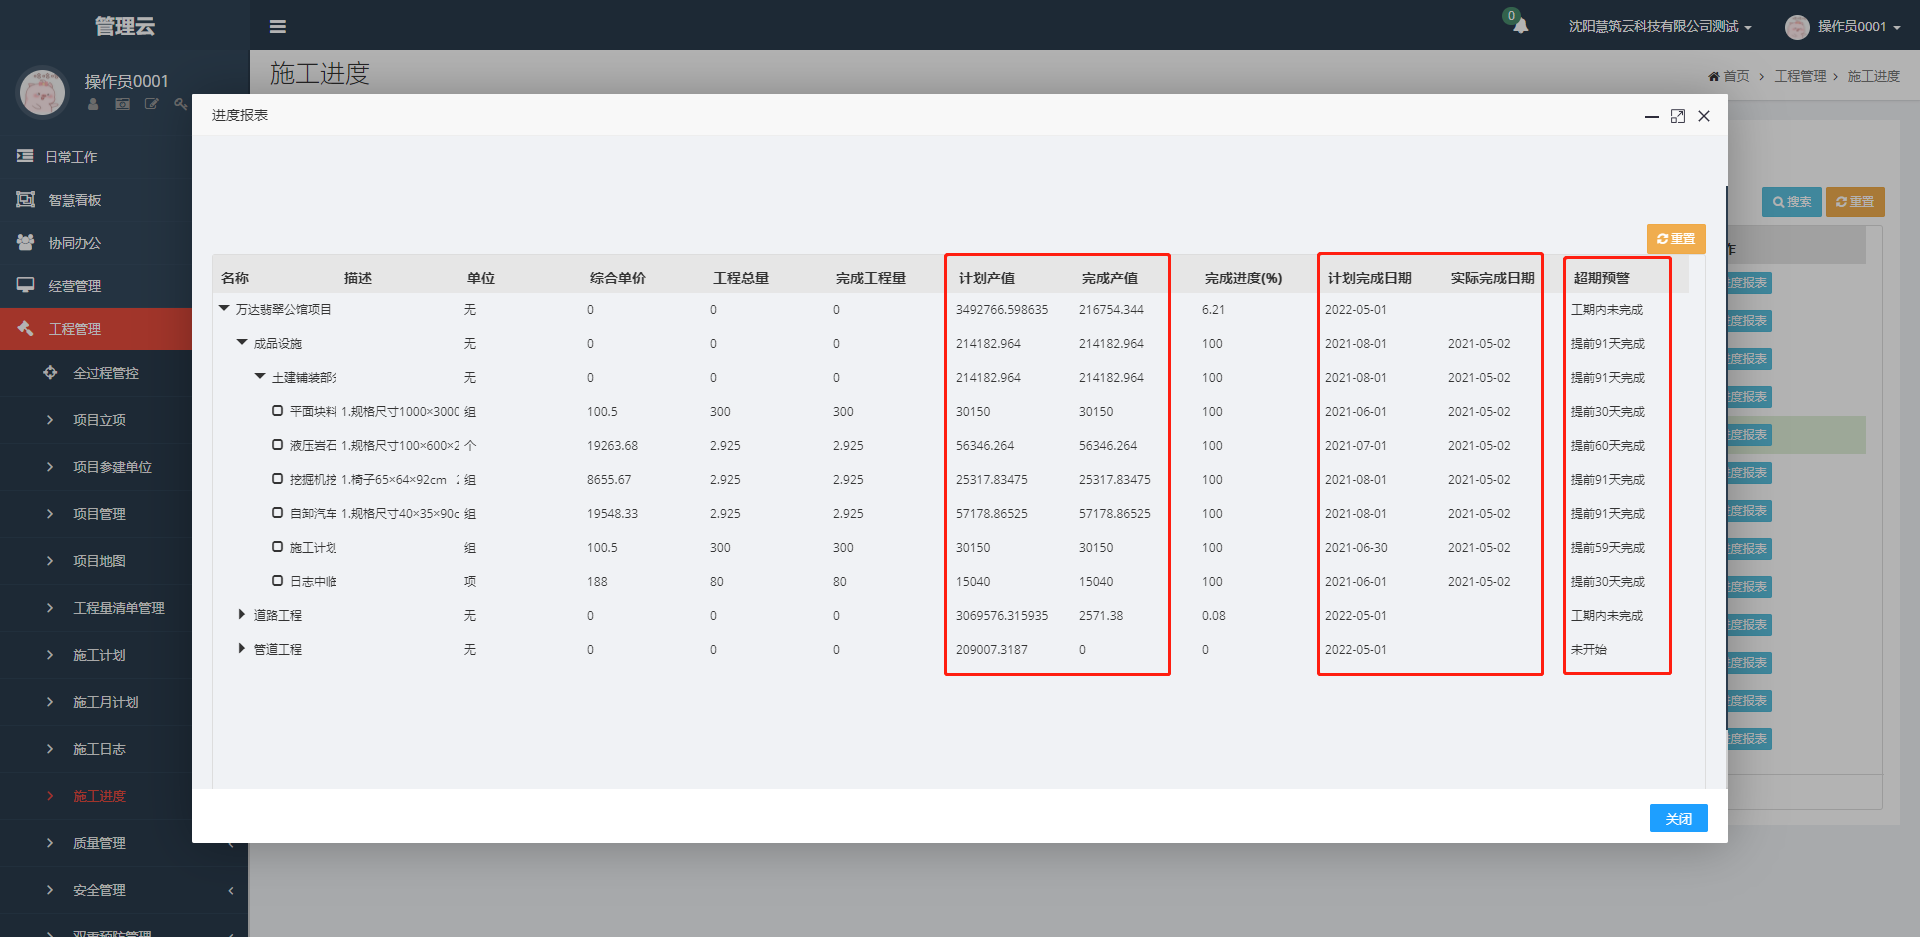Expand the 道路工程 tree node
Image resolution: width=1920 pixels, height=937 pixels.
pos(241,615)
